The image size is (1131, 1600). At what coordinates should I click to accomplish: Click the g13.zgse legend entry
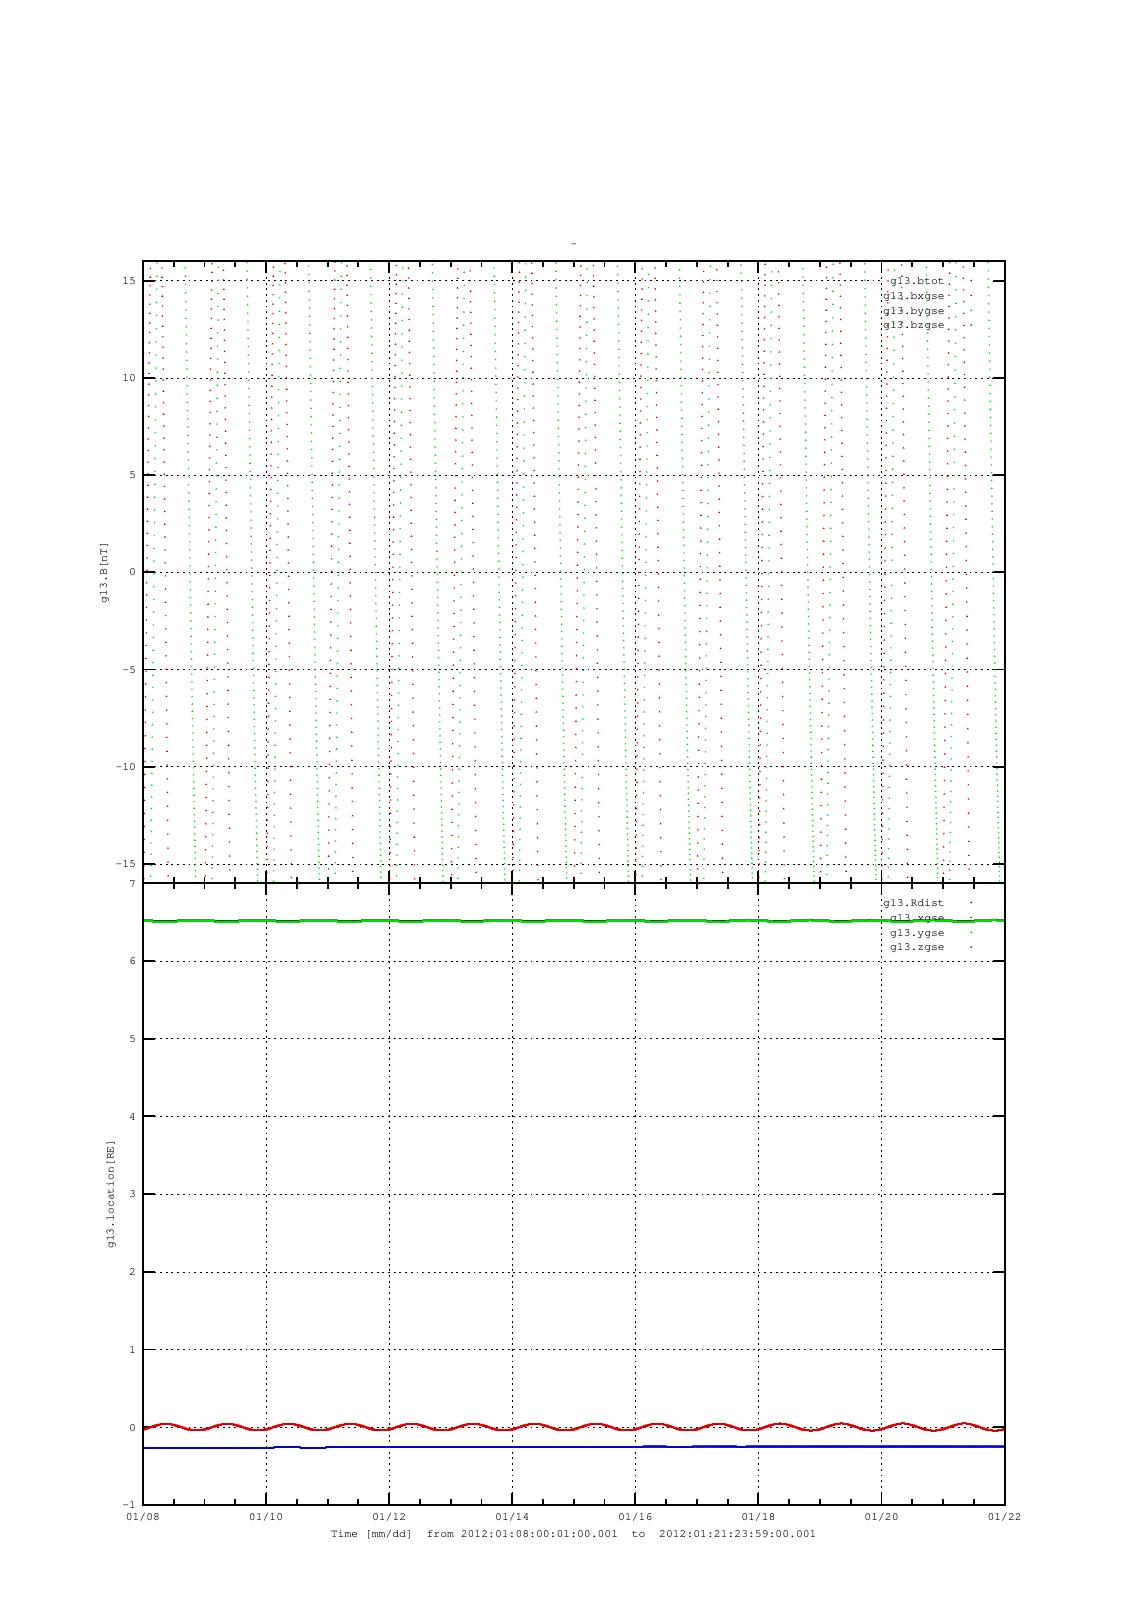917,947
